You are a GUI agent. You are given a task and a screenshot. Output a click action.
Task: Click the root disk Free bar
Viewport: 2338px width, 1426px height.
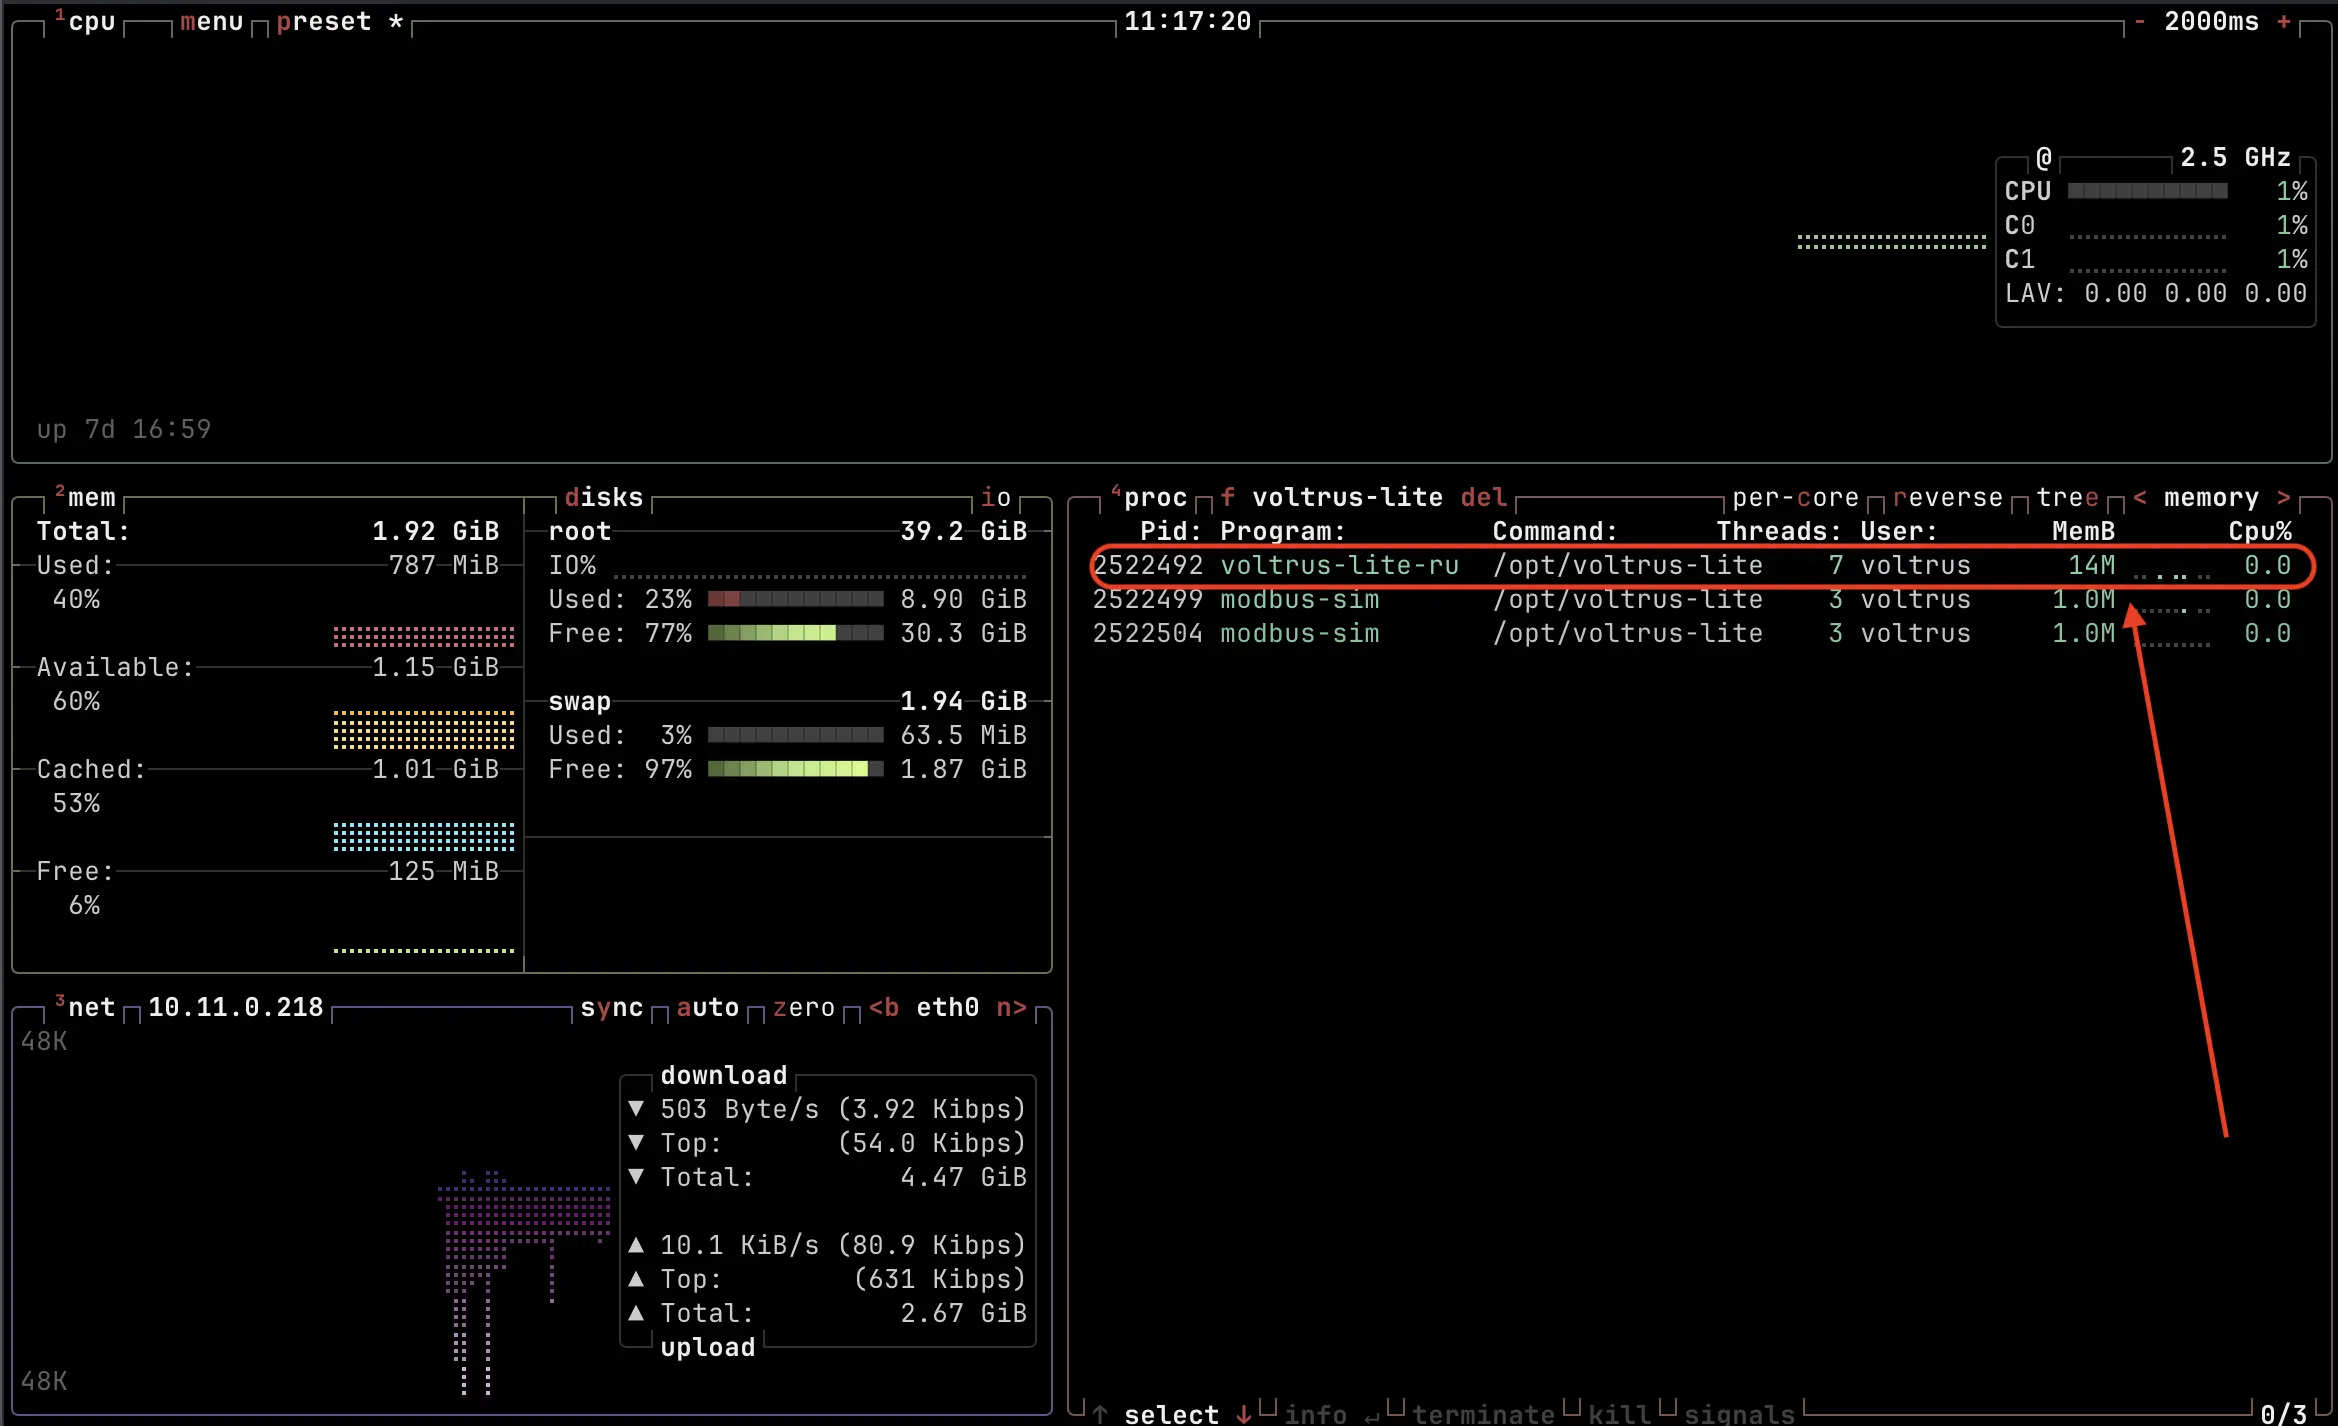coord(796,633)
